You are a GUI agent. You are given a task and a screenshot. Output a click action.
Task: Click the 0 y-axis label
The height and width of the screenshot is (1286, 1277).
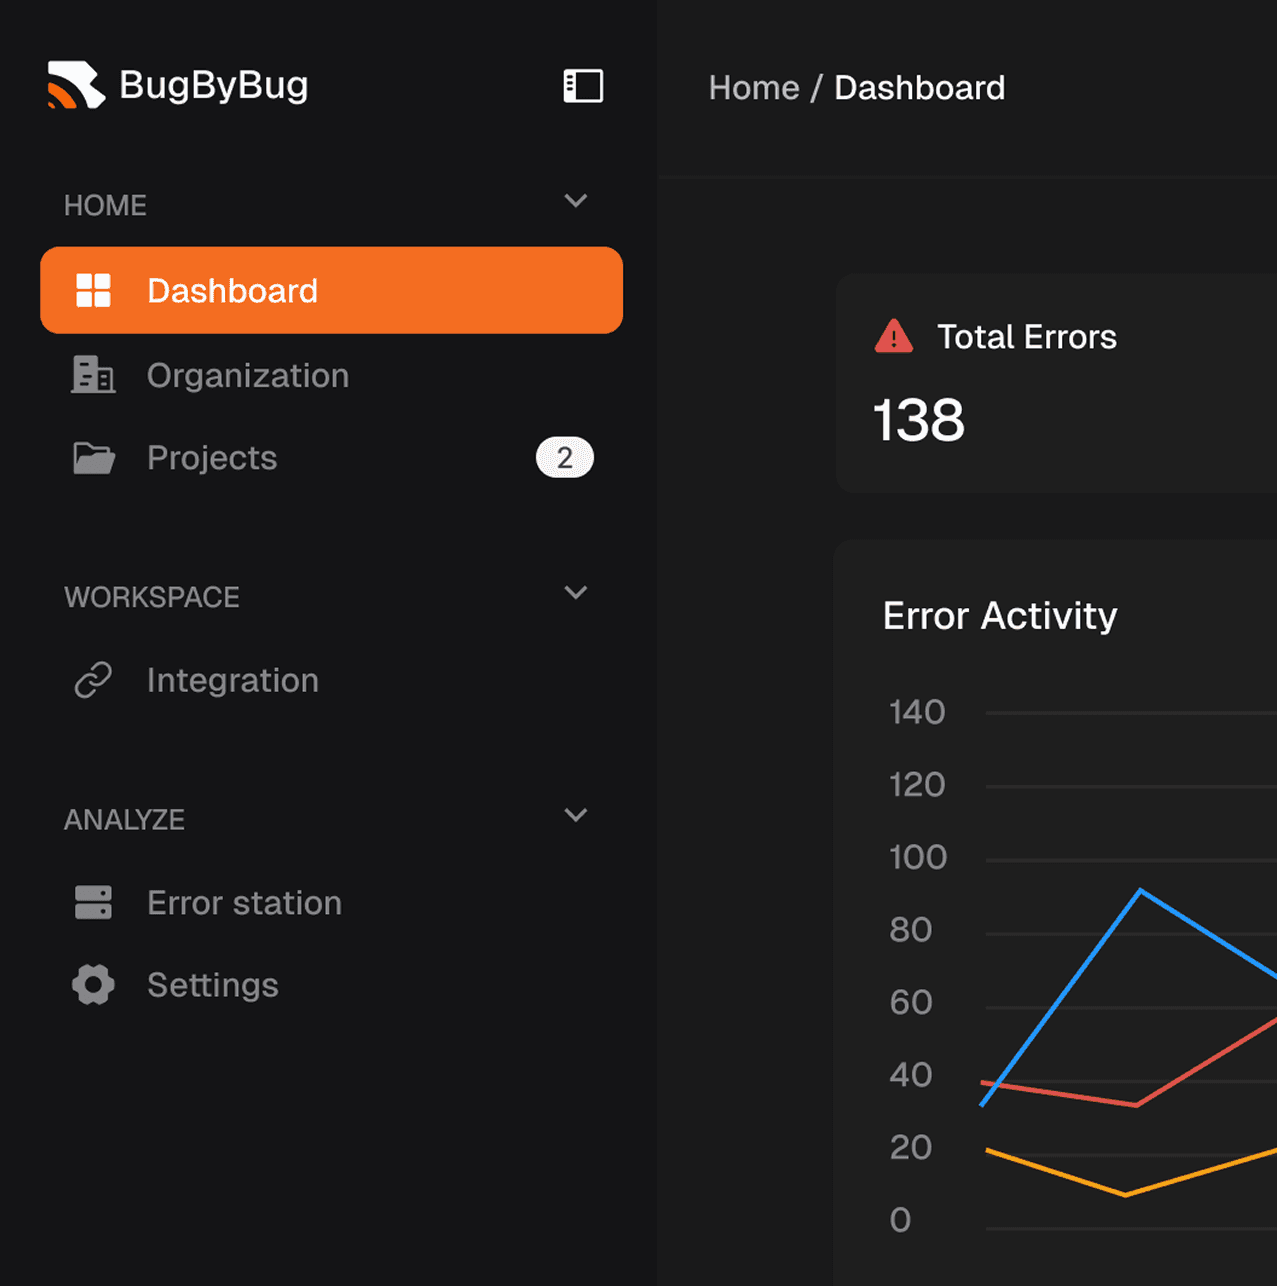(900, 1220)
